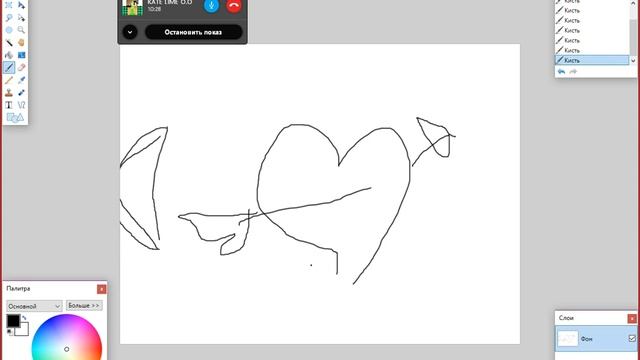Image resolution: width=640 pixels, height=360 pixels.
Task: Reset colors to black and white
Action: [10, 332]
